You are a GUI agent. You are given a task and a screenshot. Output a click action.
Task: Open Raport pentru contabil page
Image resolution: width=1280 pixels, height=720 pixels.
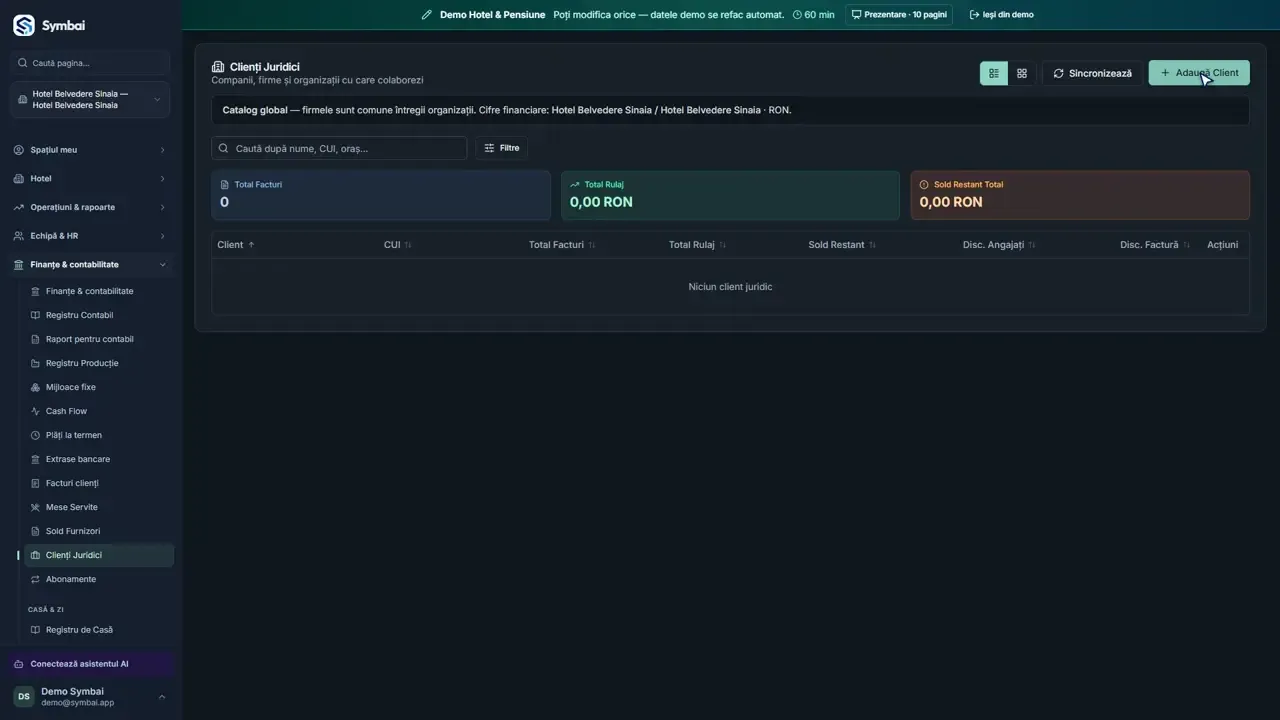pyautogui.click(x=98, y=339)
